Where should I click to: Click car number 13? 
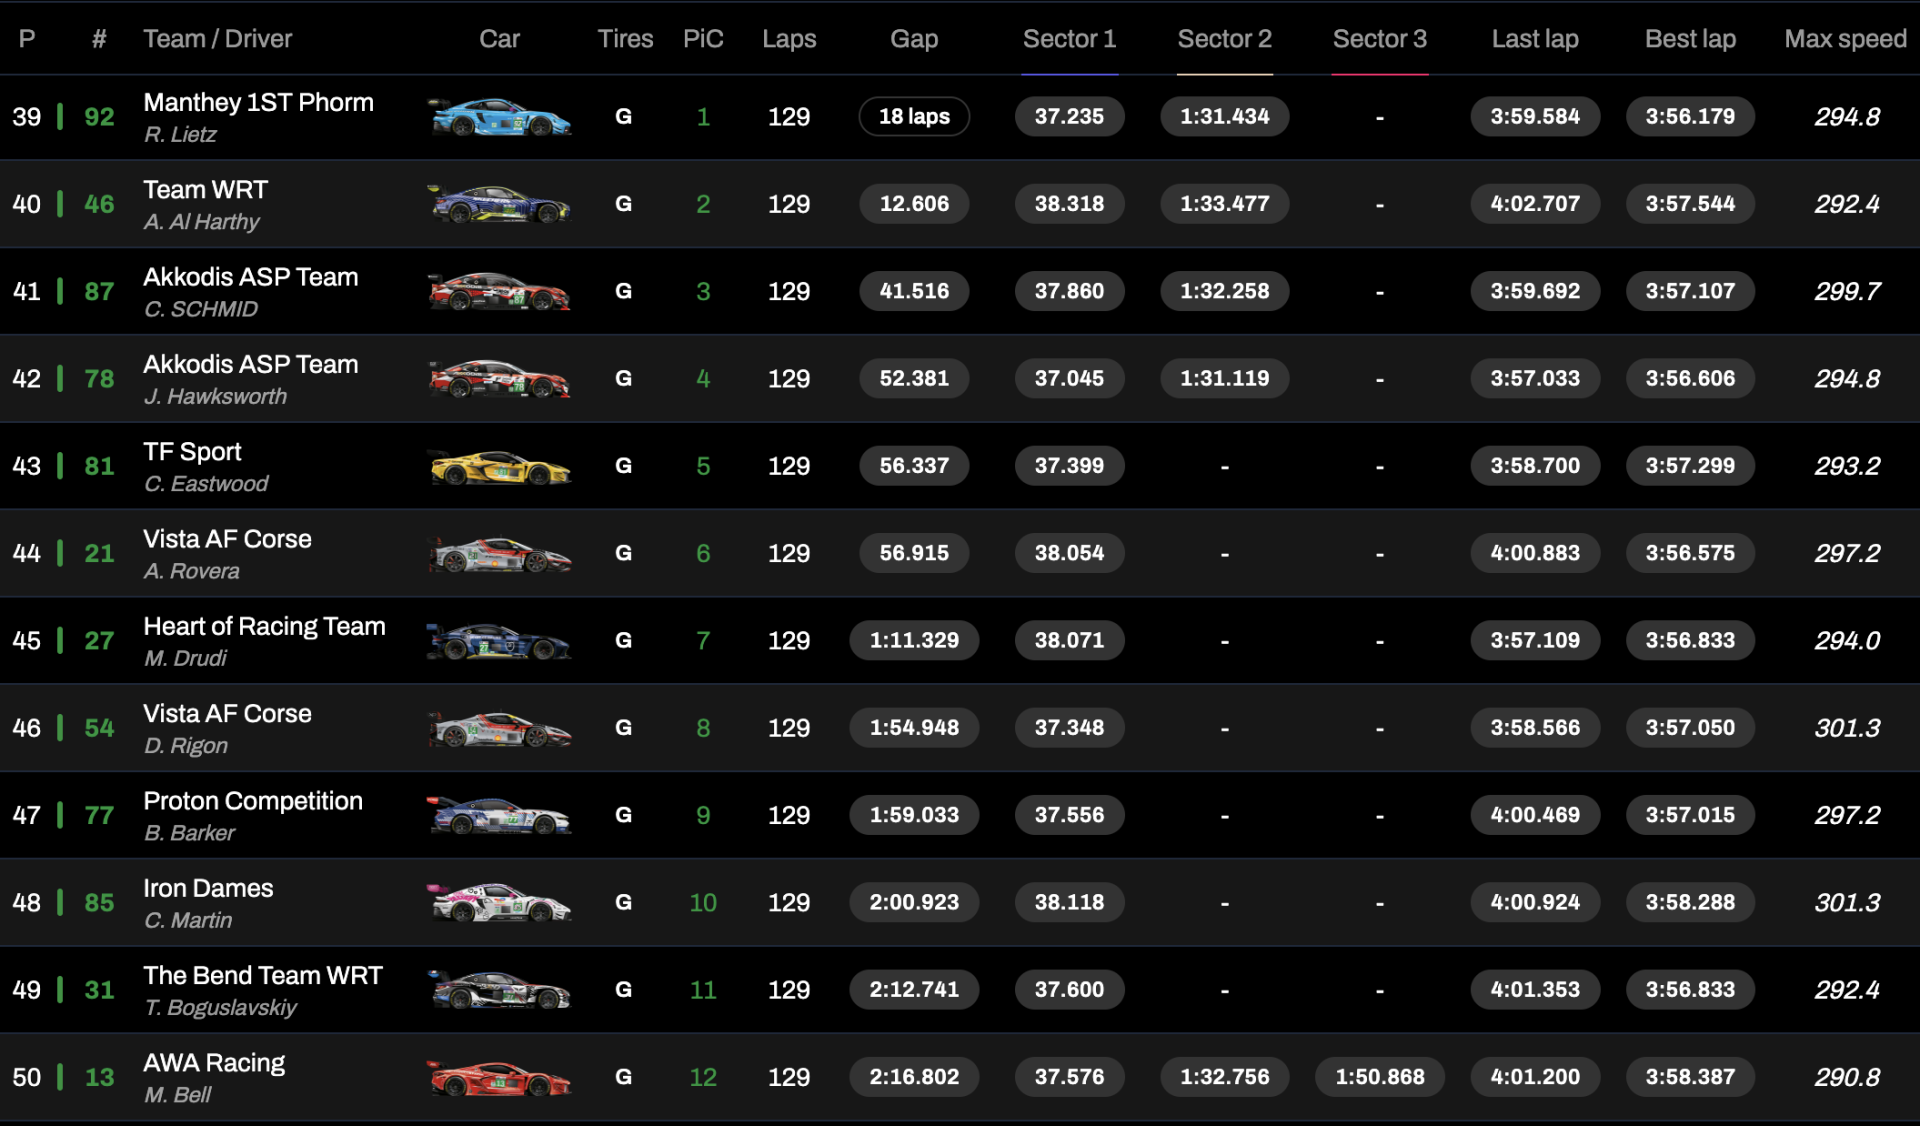coord(99,1077)
